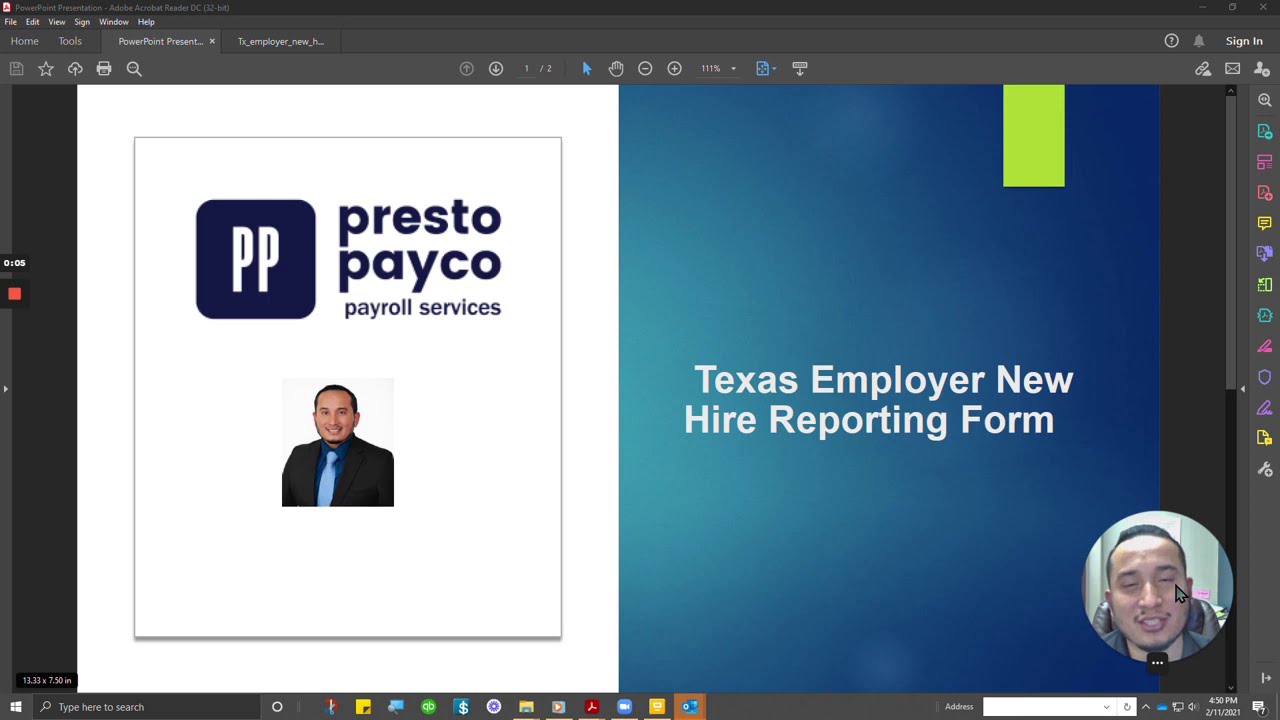Image resolution: width=1280 pixels, height=720 pixels.
Task: Open webcam bubble options ellipsis button
Action: pos(1157,662)
